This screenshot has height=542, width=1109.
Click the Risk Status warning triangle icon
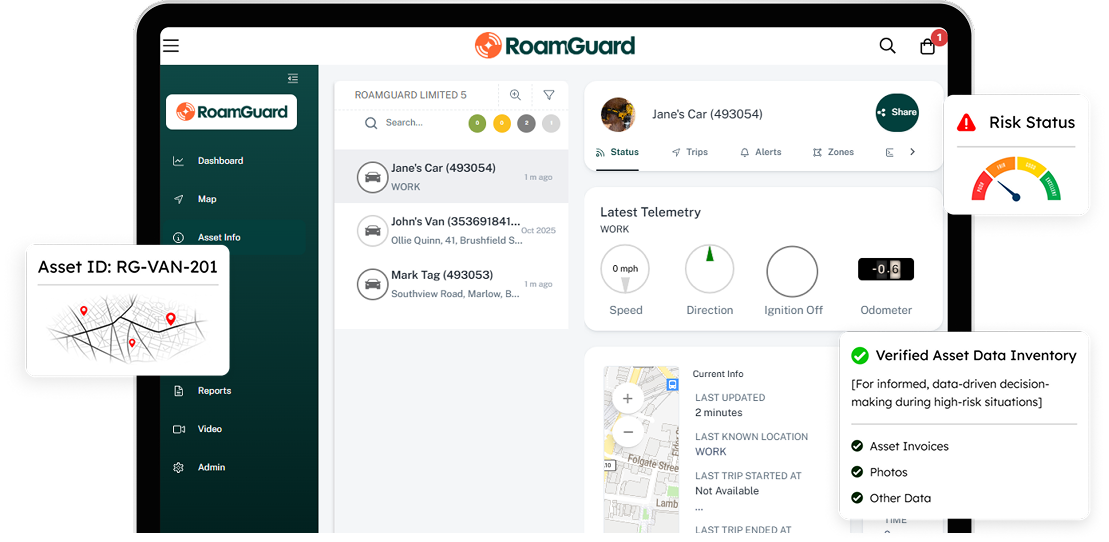pyautogui.click(x=966, y=122)
